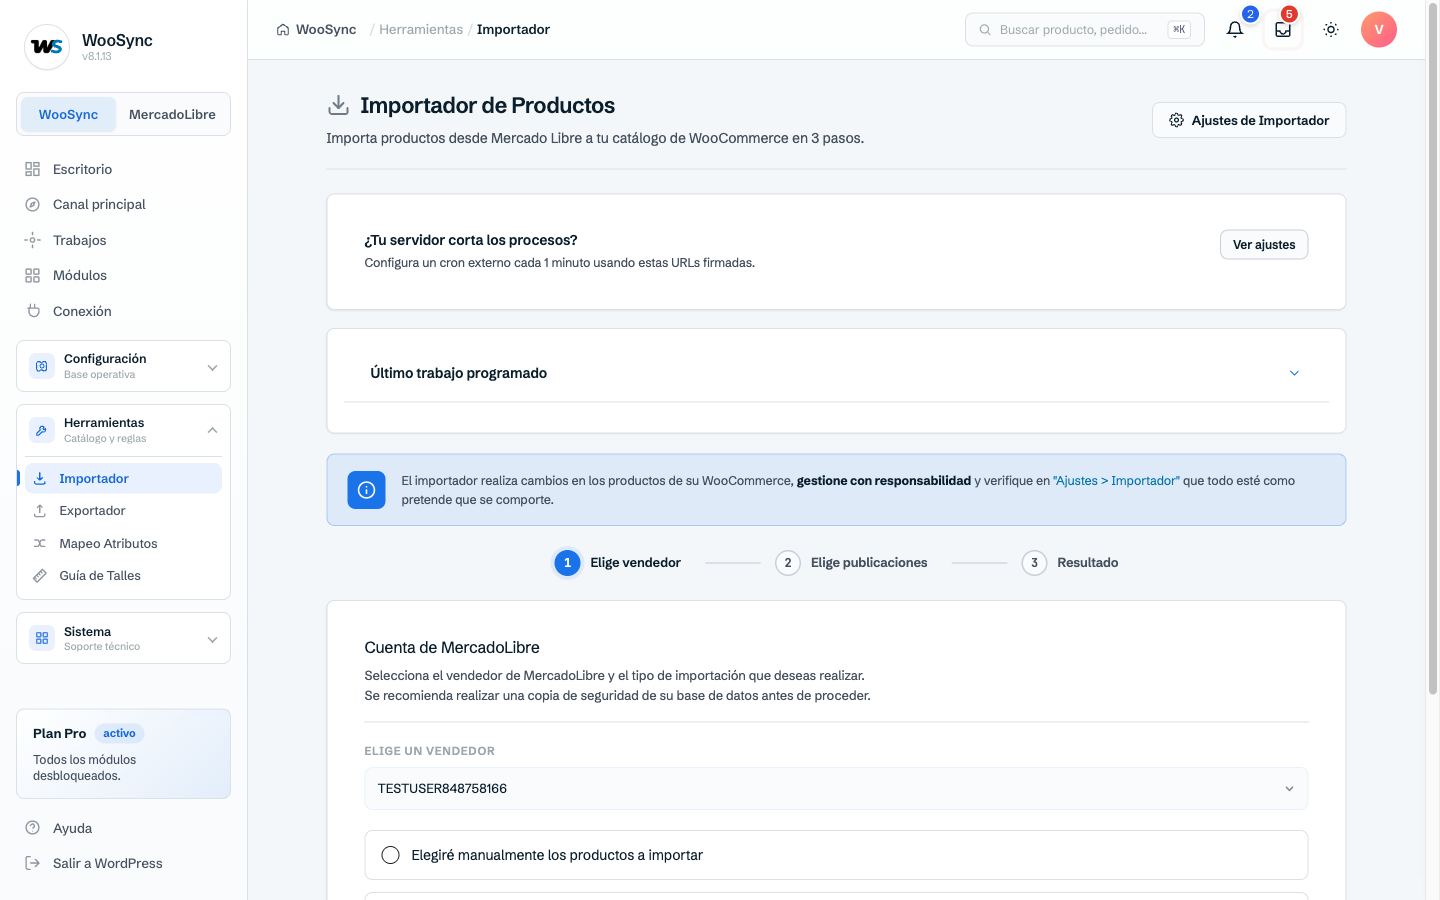This screenshot has width=1440, height=900.
Task: Switch to the MercadoLibre tab
Action: coord(172,114)
